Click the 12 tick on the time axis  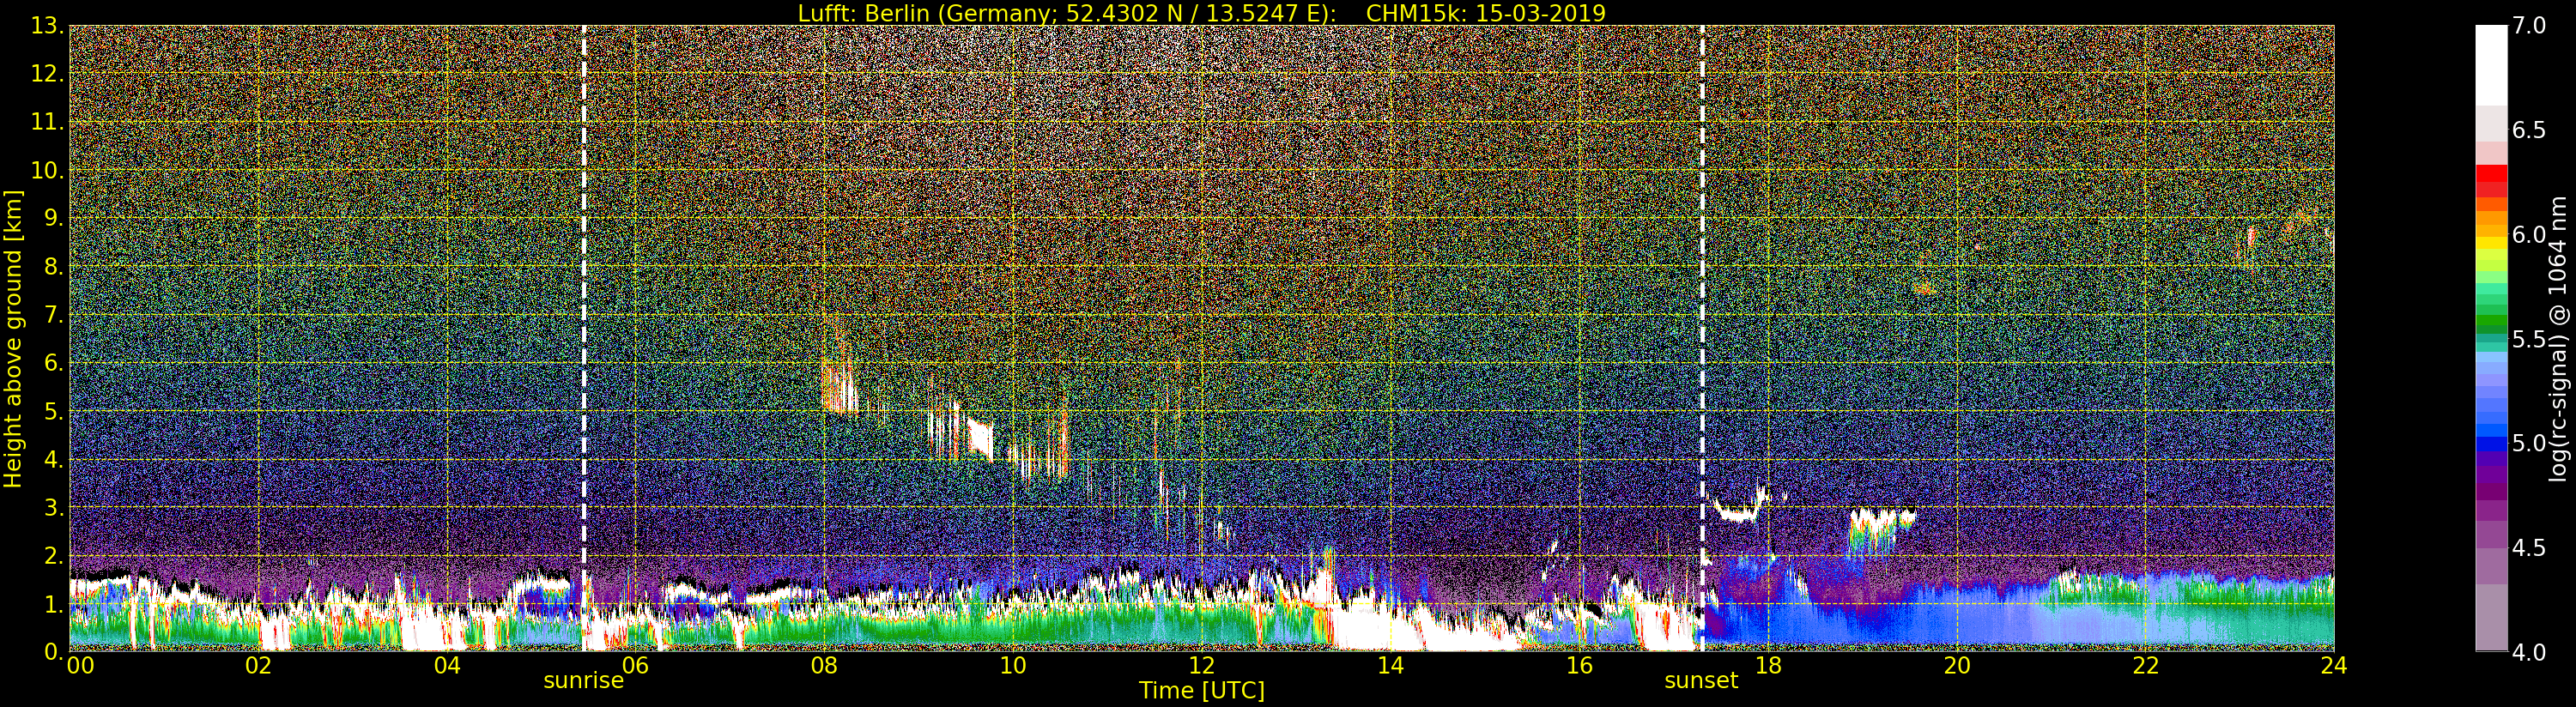click(x=1201, y=666)
